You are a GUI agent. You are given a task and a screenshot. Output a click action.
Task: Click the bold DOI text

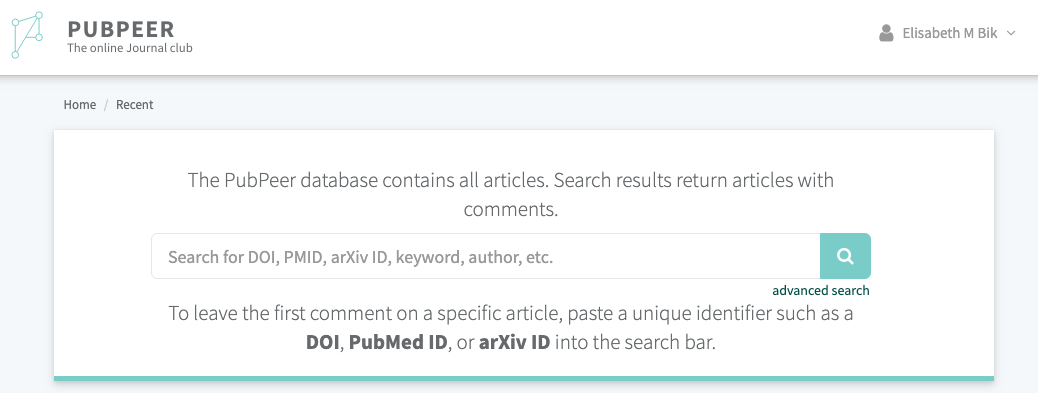tap(322, 343)
